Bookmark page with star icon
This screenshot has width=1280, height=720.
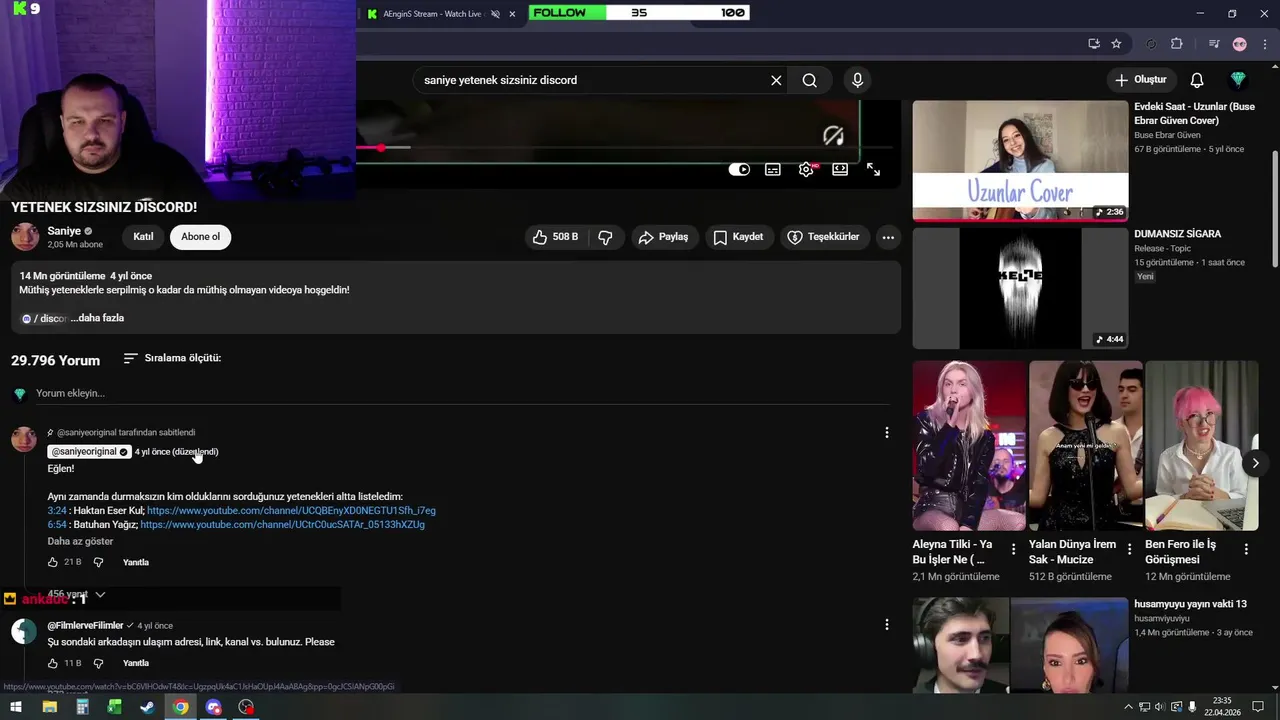coord(1116,44)
